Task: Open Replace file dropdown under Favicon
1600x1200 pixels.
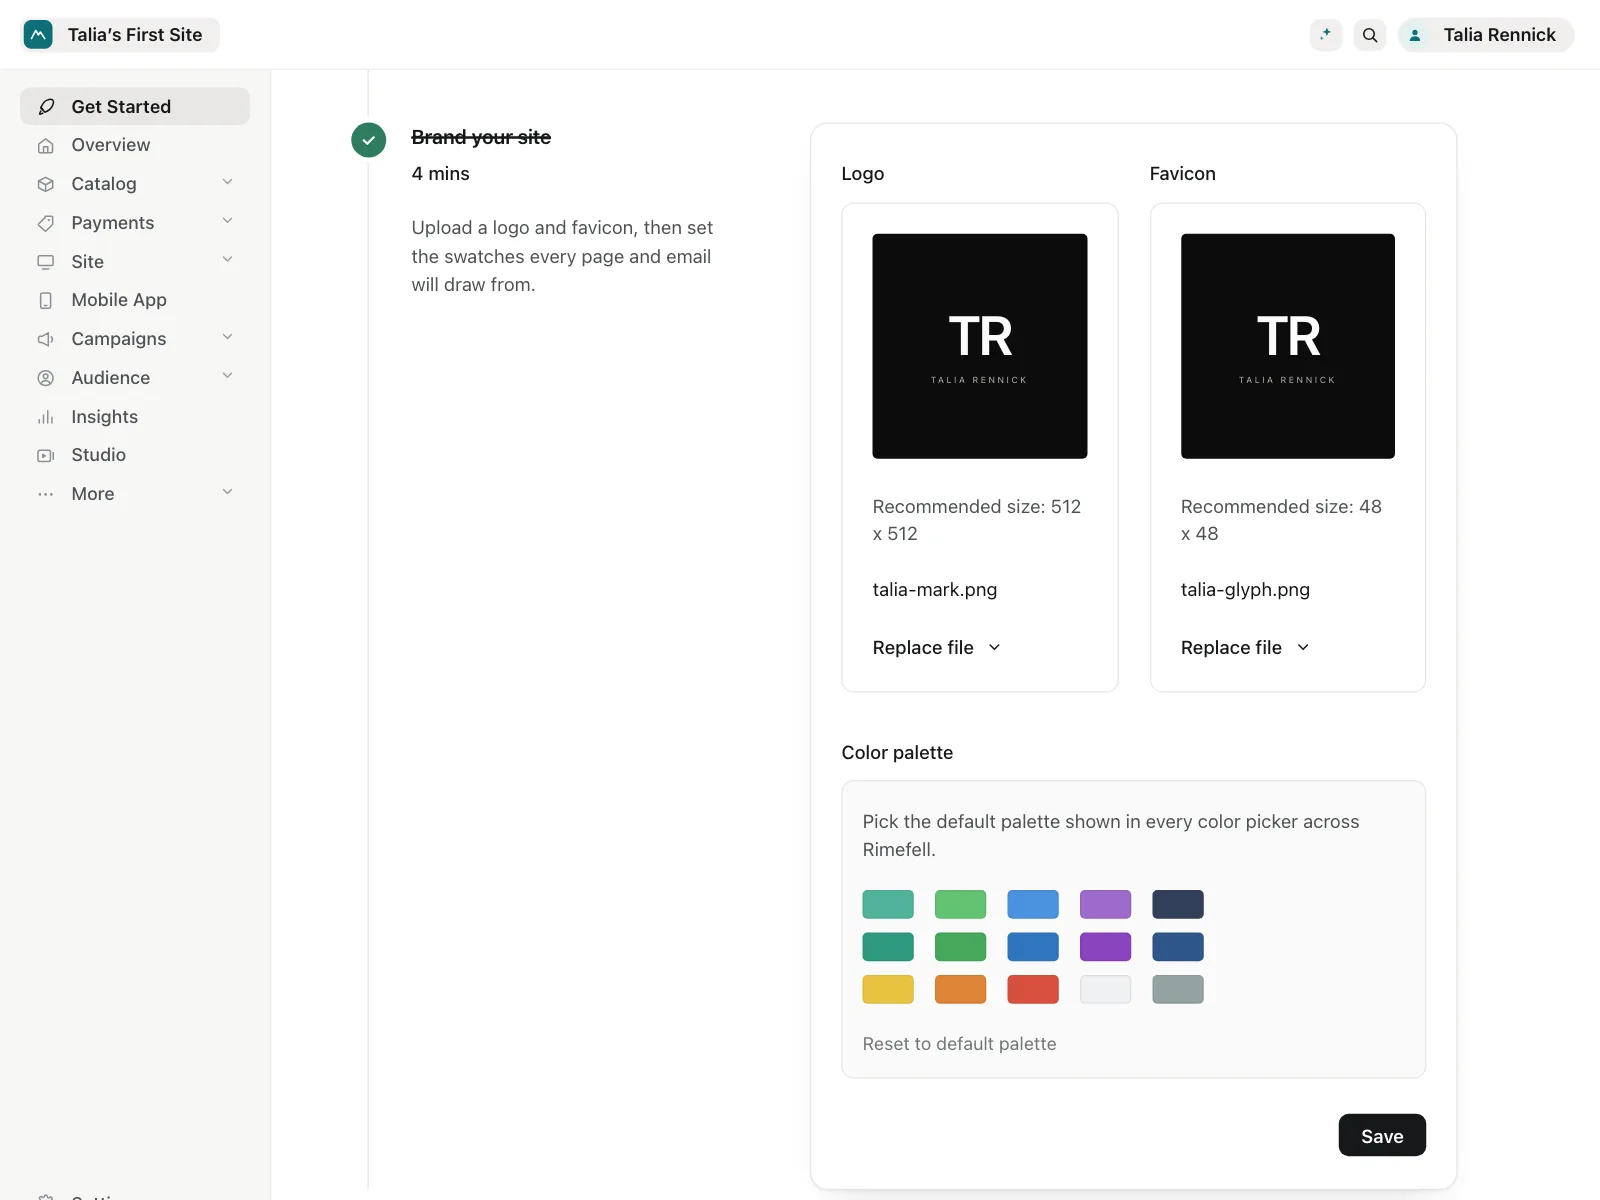Action: point(1245,648)
